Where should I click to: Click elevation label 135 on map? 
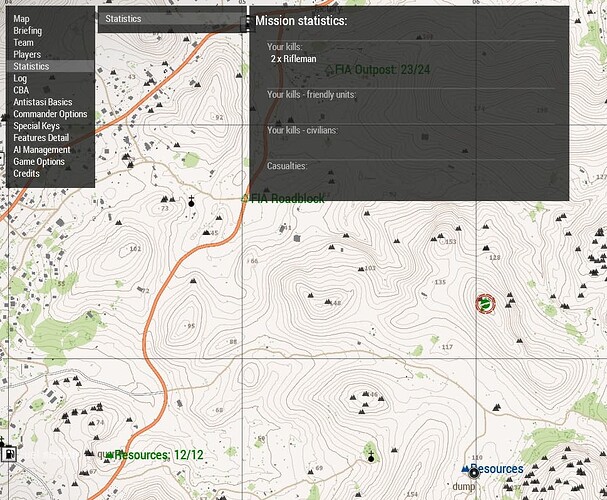tap(440, 282)
